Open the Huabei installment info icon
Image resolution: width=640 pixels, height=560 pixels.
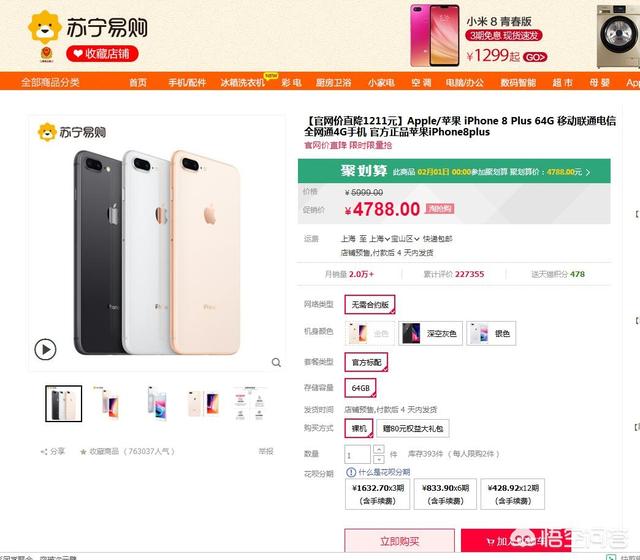pyautogui.click(x=351, y=472)
